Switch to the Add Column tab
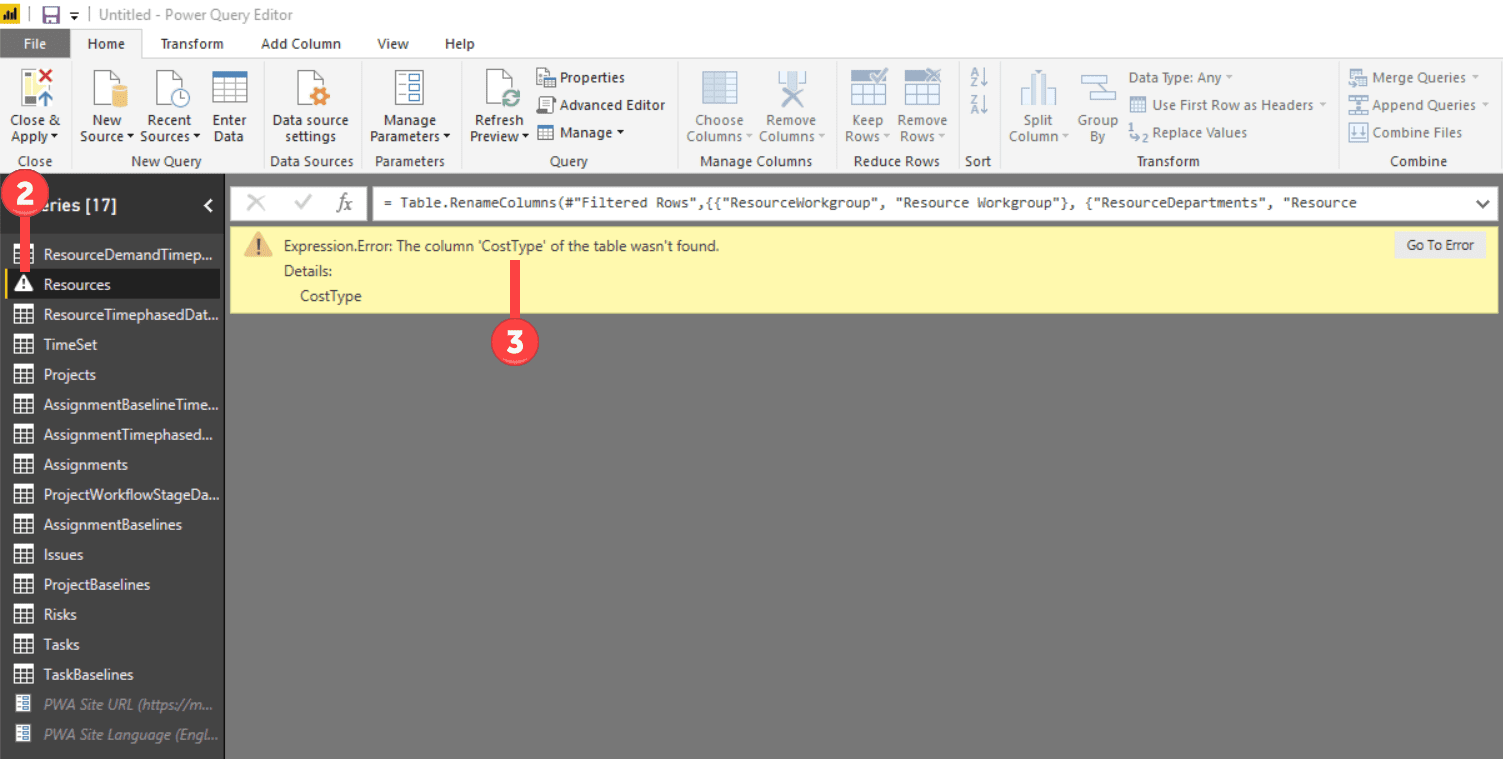Viewport: 1503px width, 759px height. pos(301,44)
